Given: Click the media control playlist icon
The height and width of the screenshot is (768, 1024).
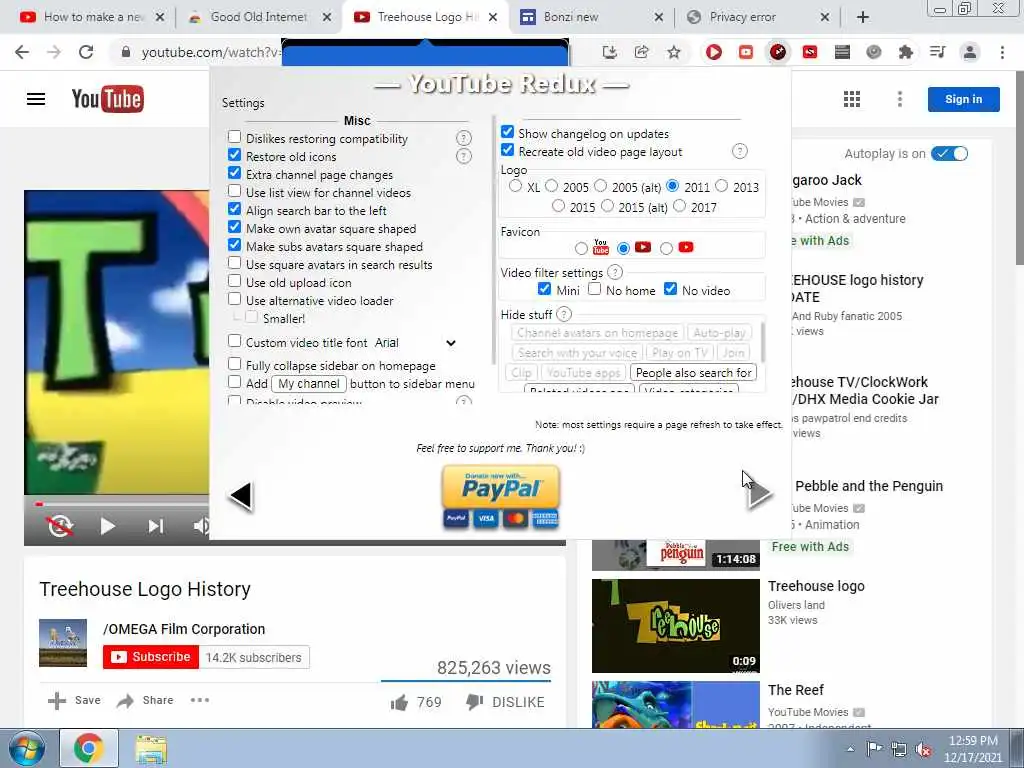Looking at the screenshot, I should point(937,52).
